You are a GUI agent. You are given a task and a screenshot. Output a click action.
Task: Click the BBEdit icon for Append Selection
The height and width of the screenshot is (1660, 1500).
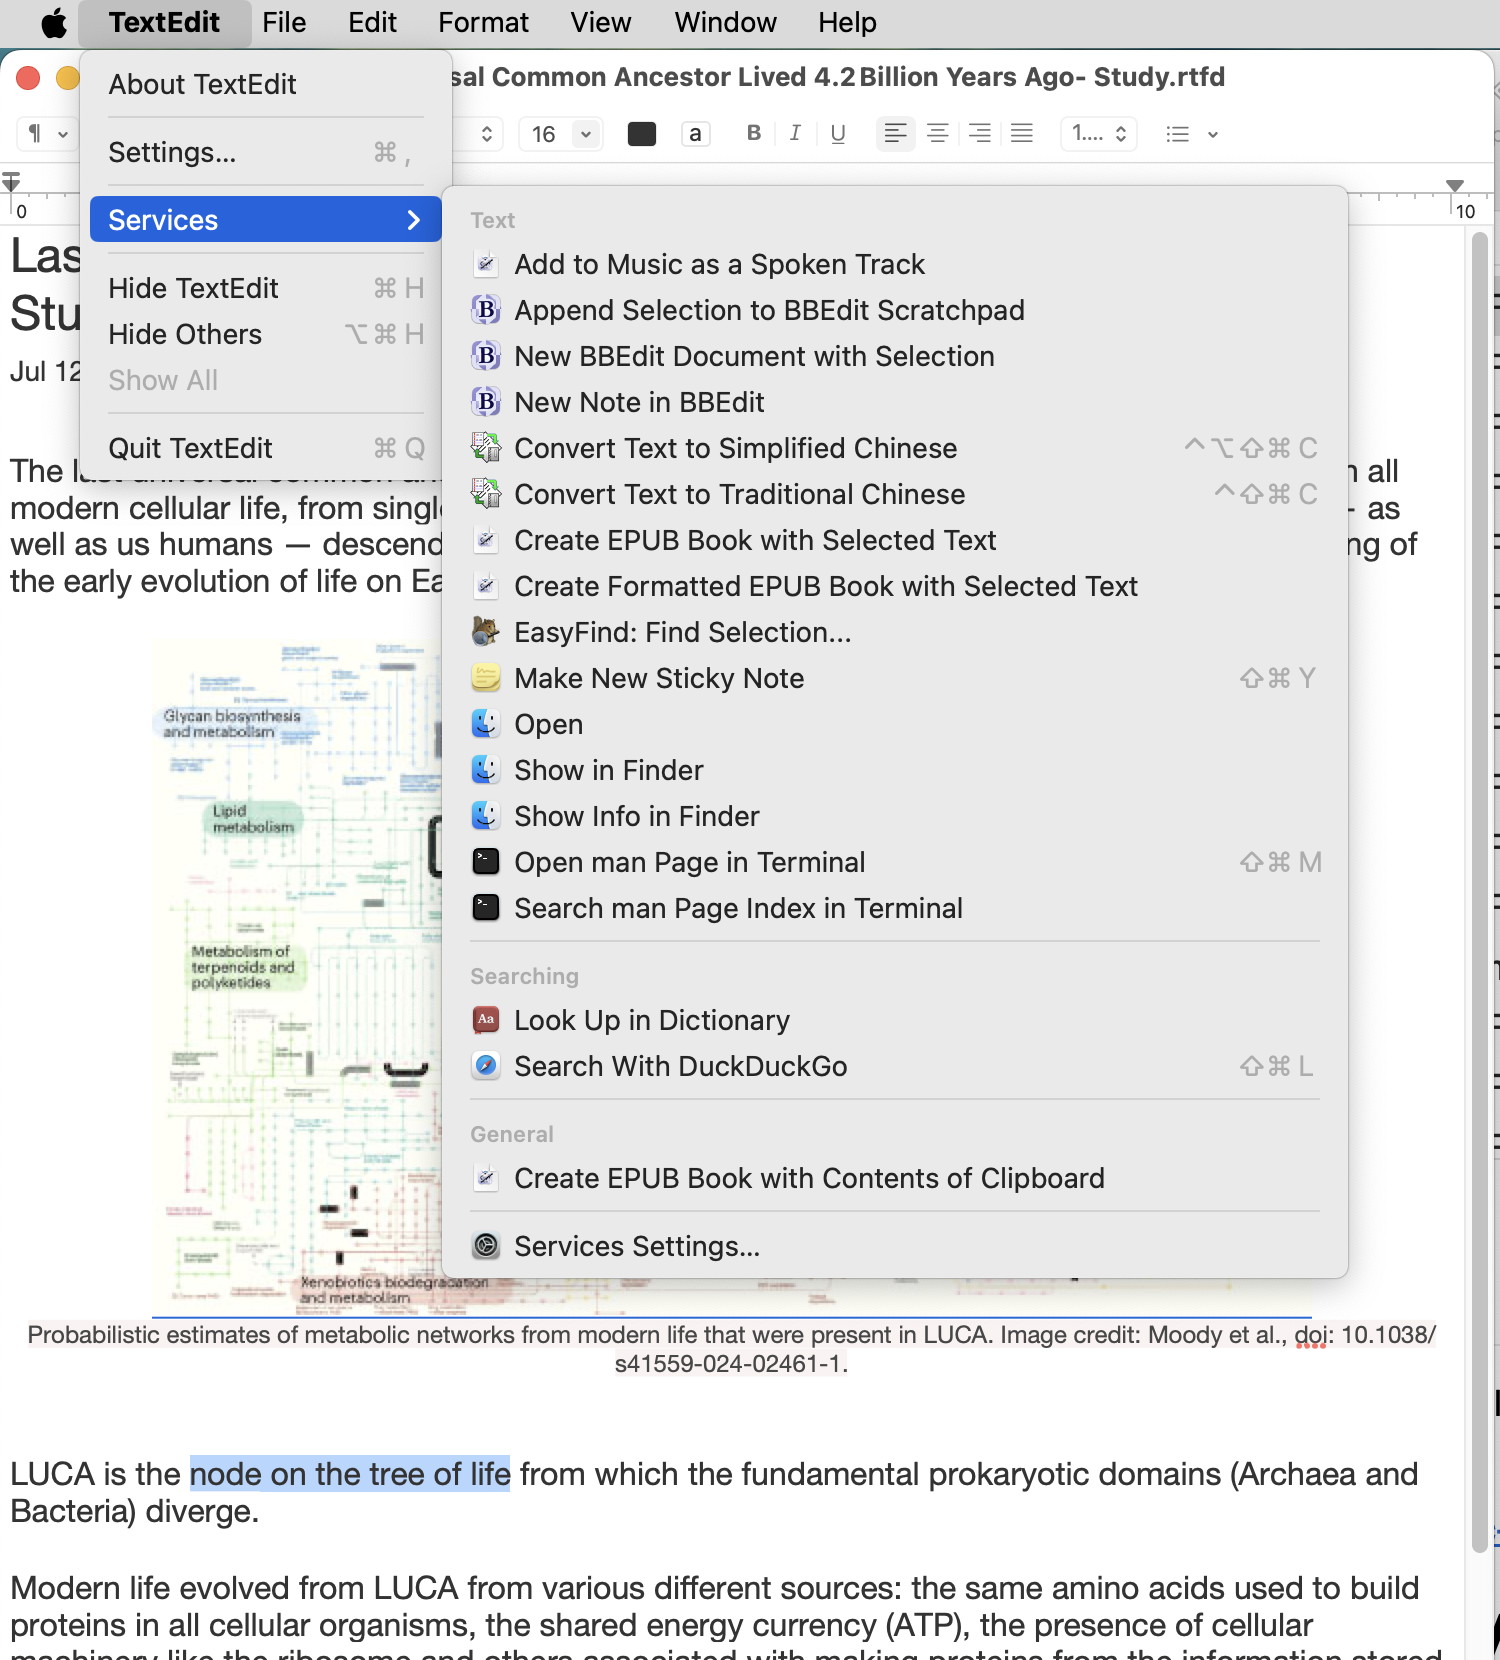point(486,310)
